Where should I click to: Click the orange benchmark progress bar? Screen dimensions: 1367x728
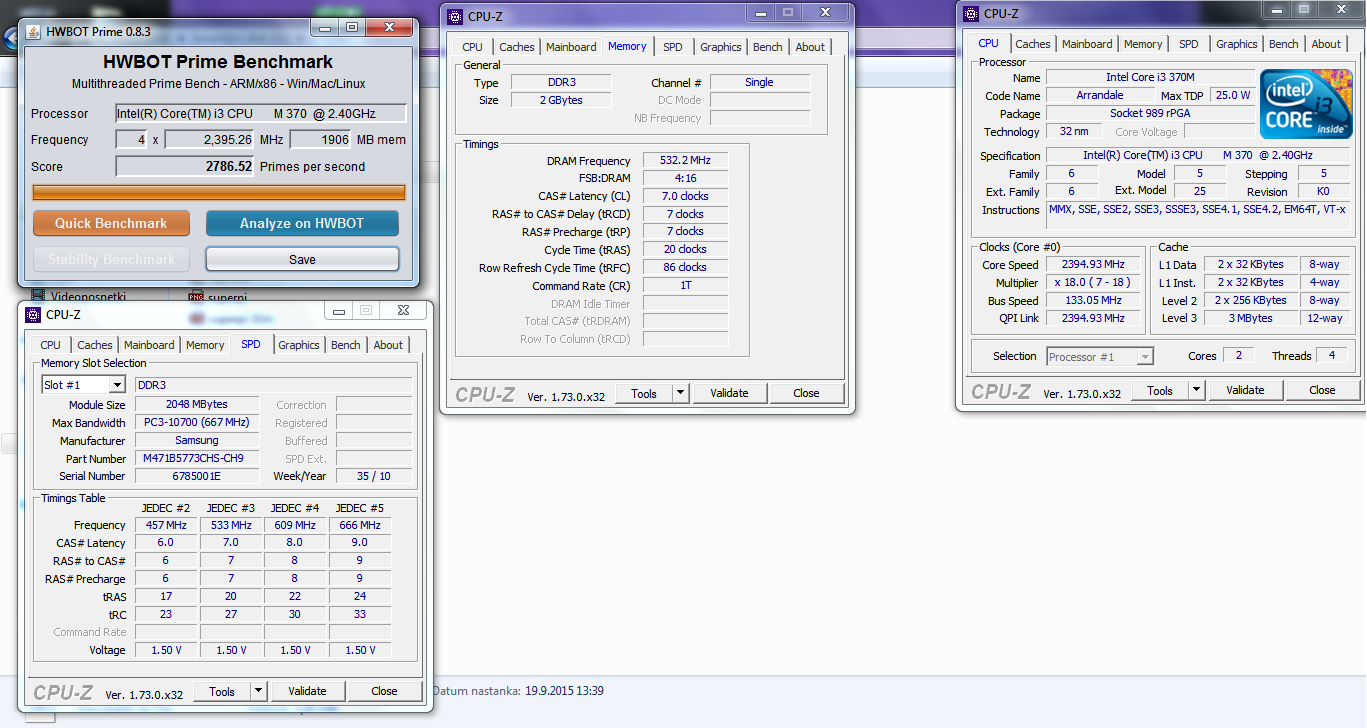[x=219, y=192]
